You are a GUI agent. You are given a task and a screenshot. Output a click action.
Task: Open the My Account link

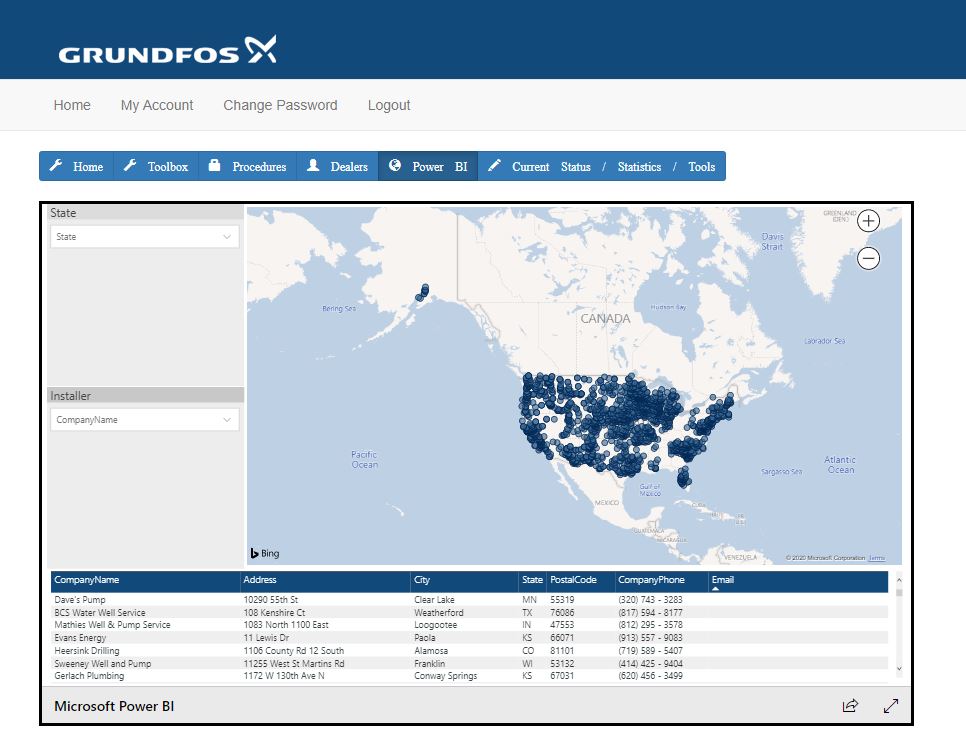click(x=157, y=105)
